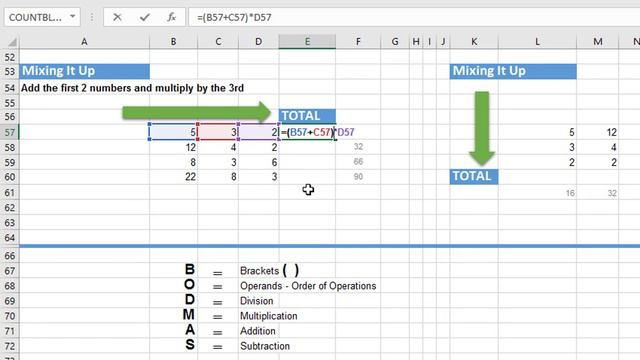Select column F header

[x=358, y=42]
